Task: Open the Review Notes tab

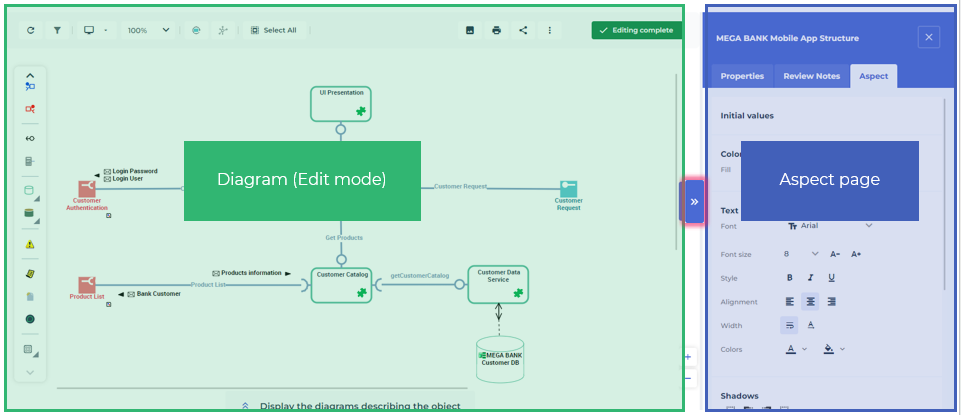Action: click(811, 76)
